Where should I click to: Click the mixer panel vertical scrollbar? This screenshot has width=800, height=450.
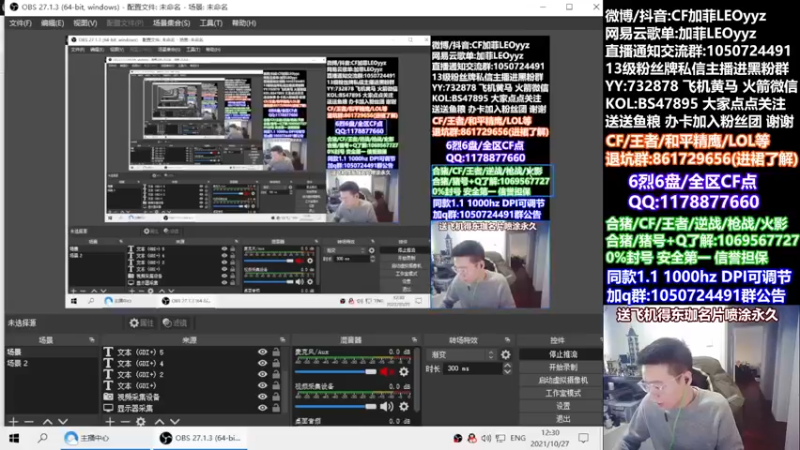[x=417, y=380]
